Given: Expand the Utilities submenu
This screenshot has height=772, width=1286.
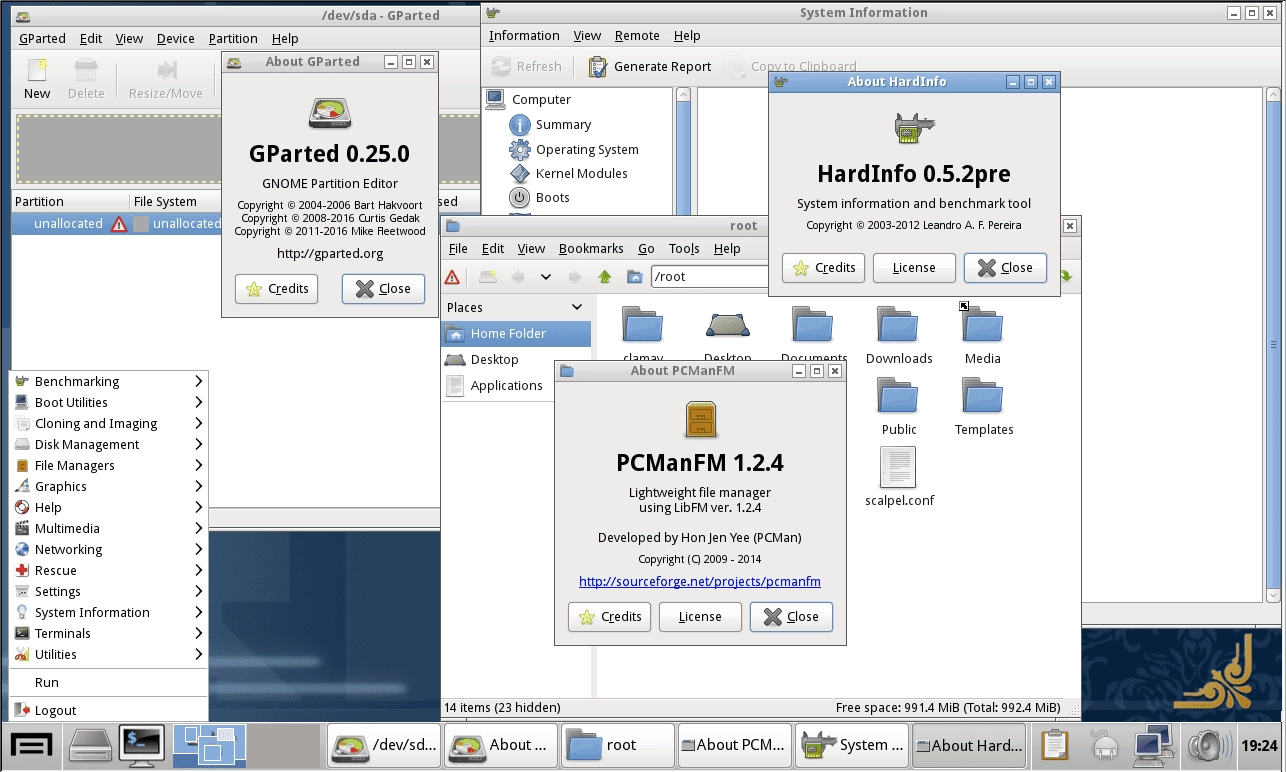Looking at the screenshot, I should [x=109, y=654].
